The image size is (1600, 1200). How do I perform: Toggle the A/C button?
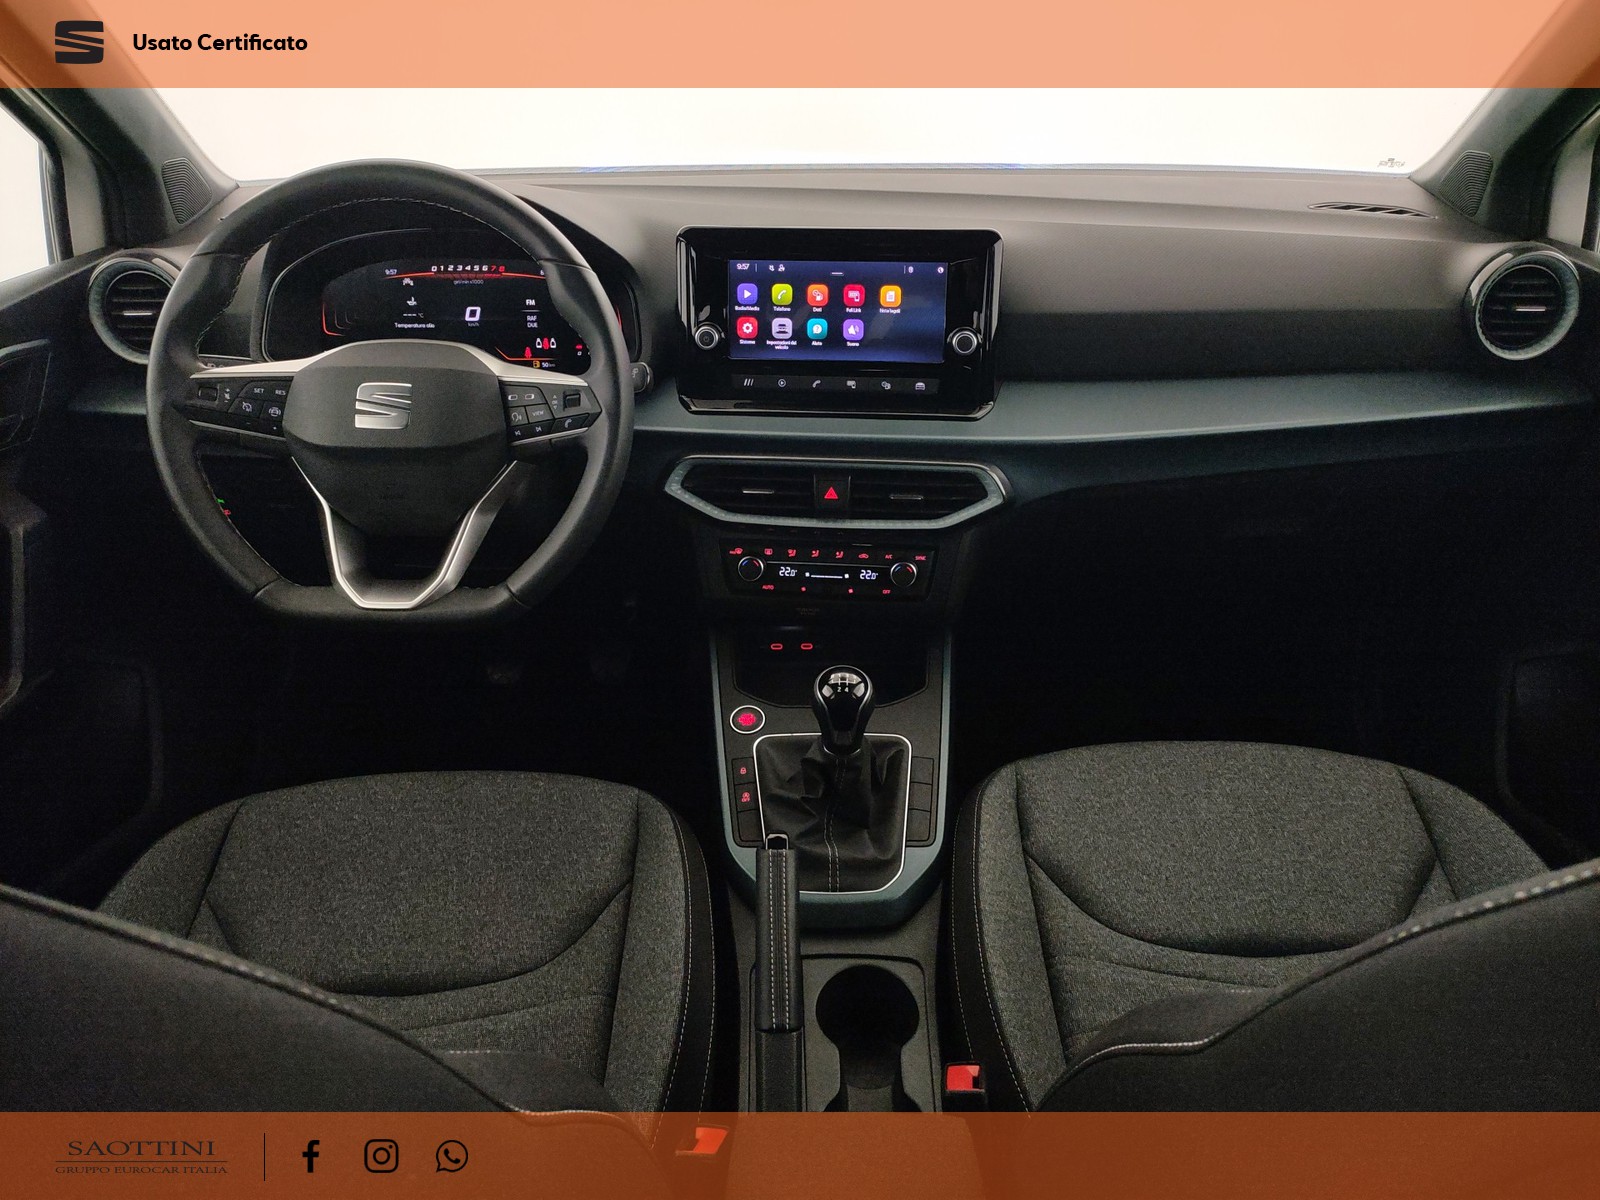pos(888,556)
